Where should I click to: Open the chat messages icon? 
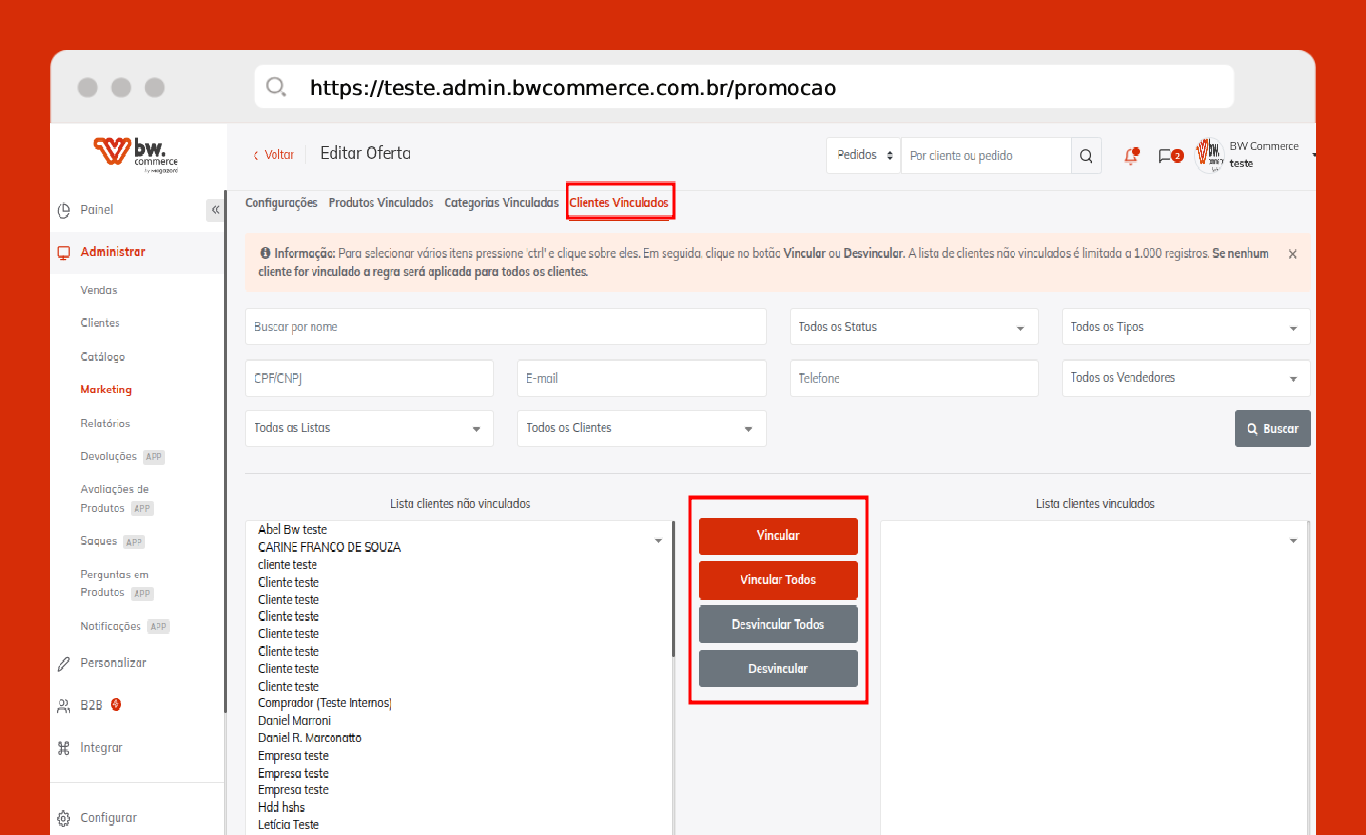(x=1168, y=156)
